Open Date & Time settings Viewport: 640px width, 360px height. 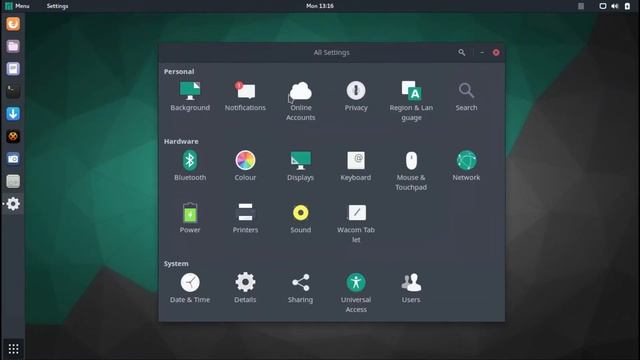[190, 288]
